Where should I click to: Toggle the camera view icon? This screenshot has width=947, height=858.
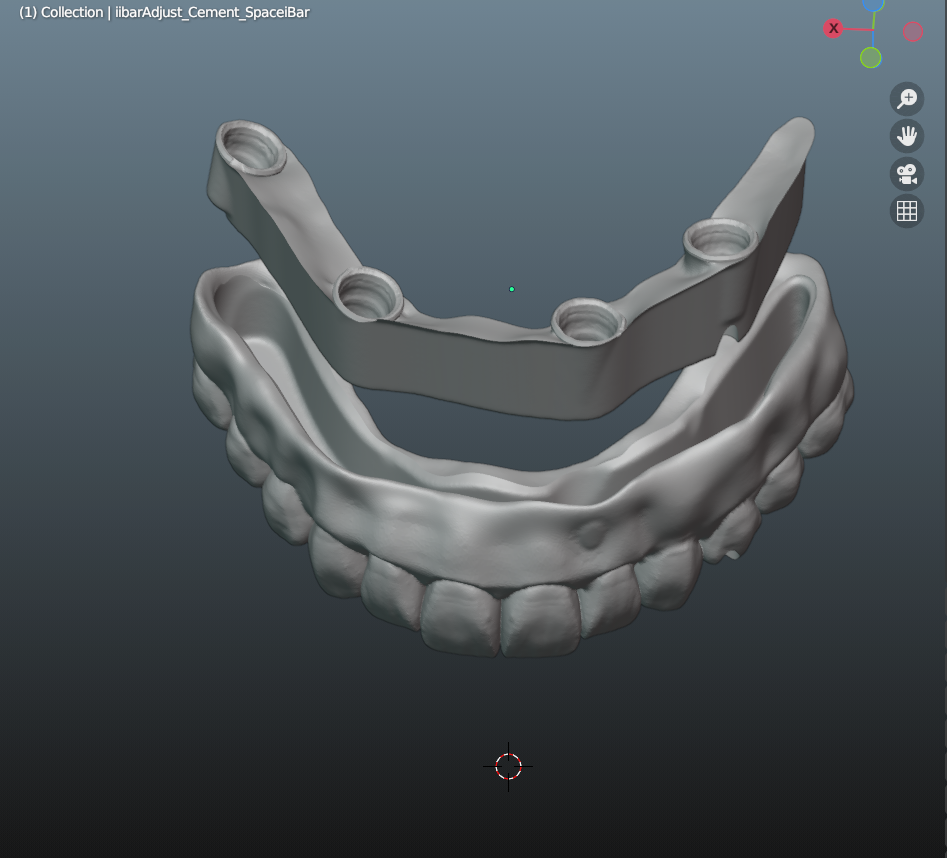(907, 174)
